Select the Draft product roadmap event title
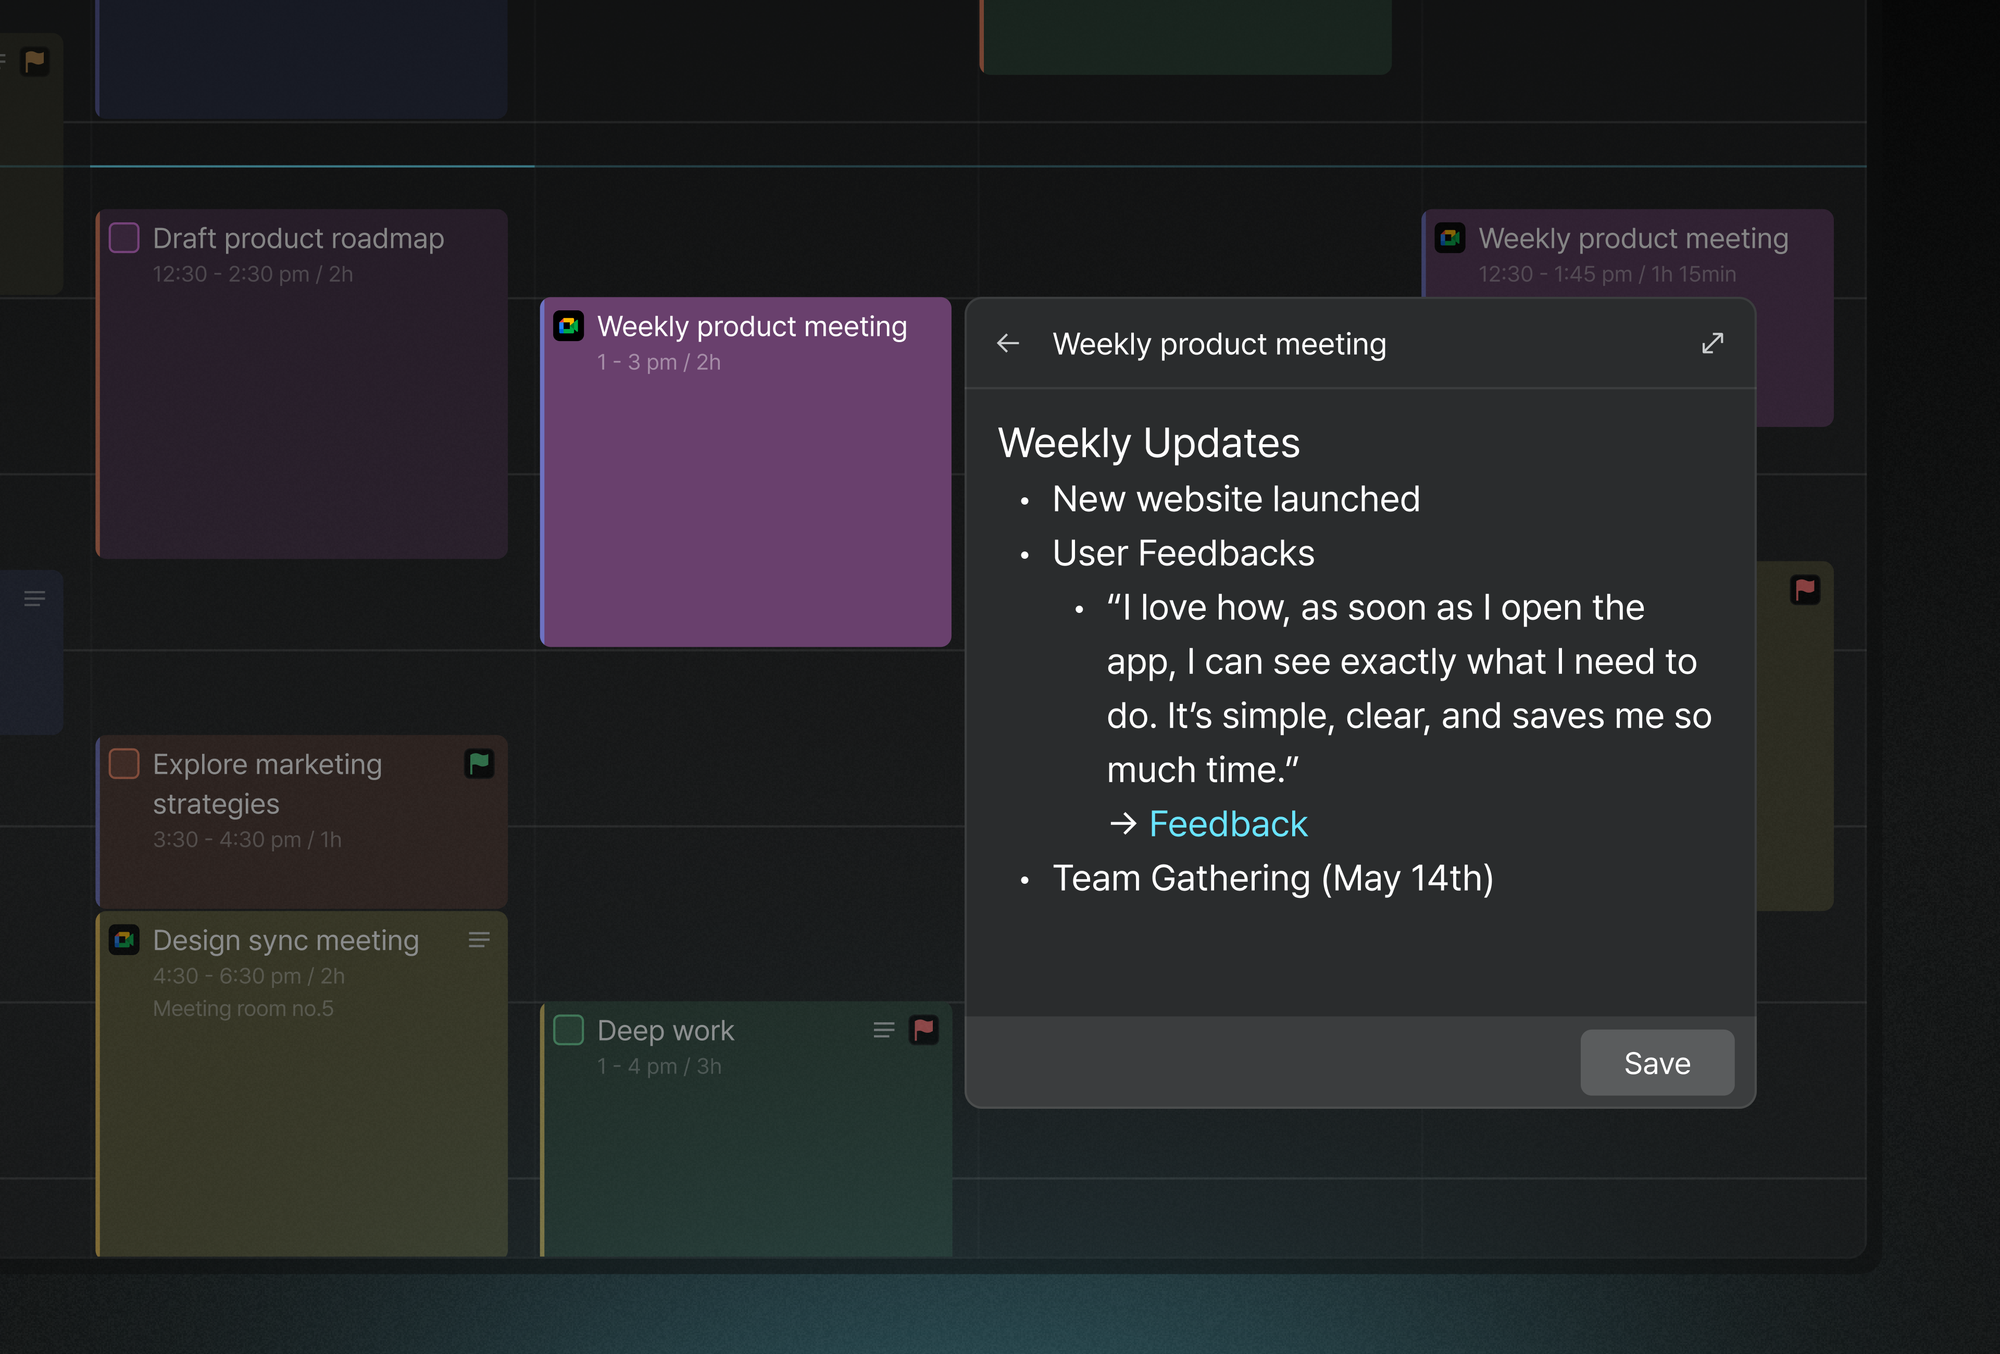Screen dimensions: 2000x1354 point(298,238)
